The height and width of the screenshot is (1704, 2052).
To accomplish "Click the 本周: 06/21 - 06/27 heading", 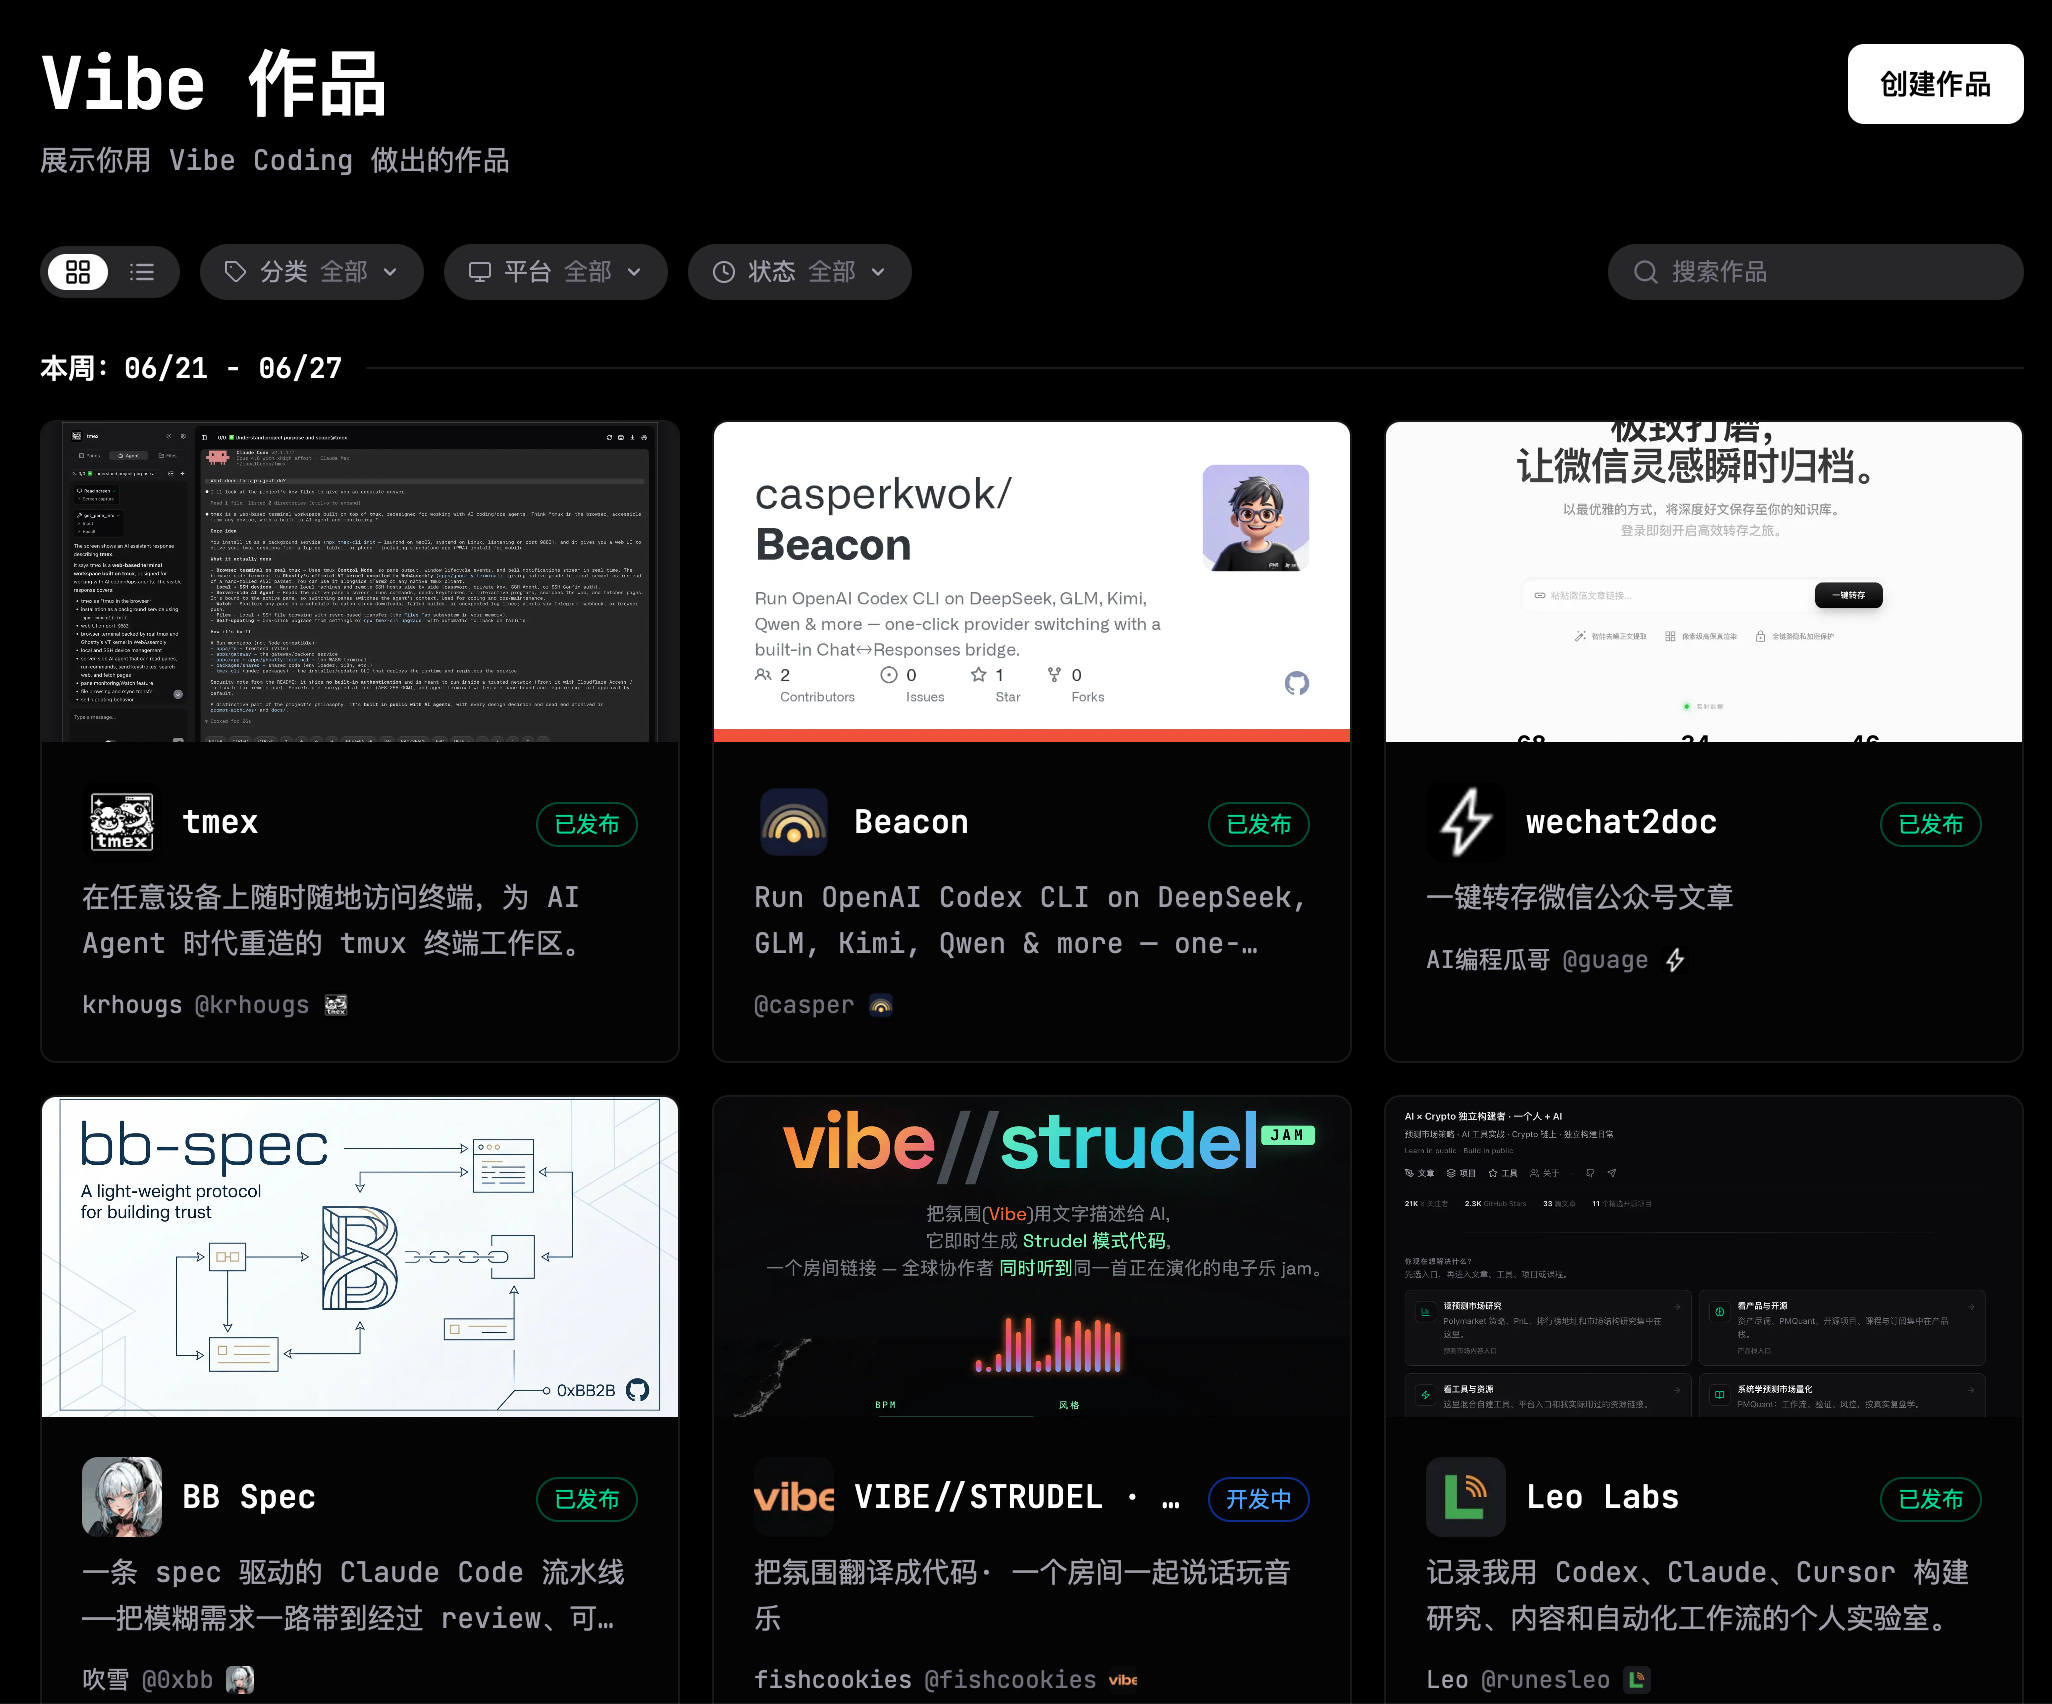I will click(x=191, y=368).
